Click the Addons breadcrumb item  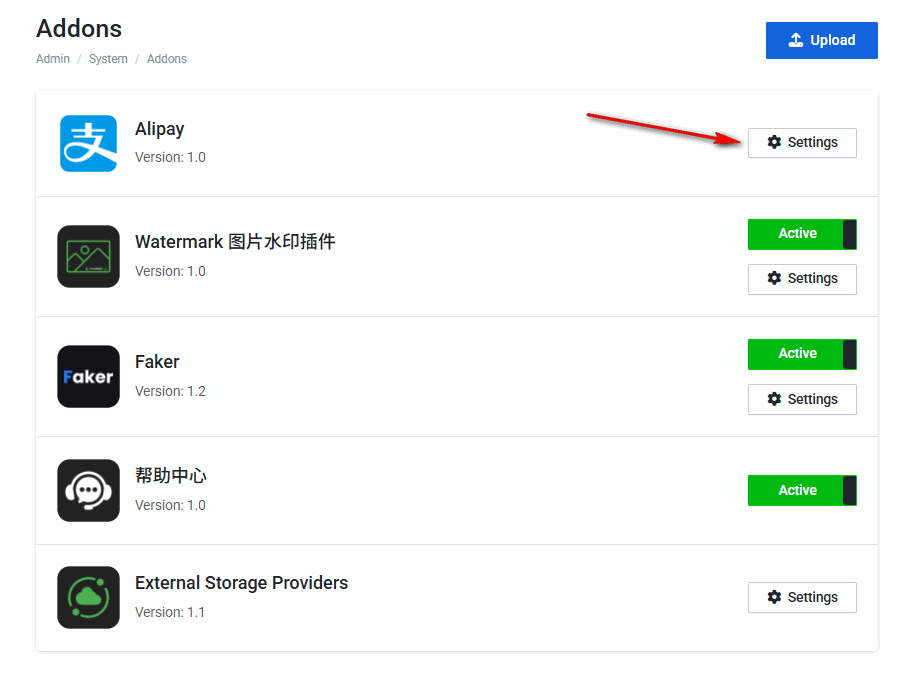(x=167, y=59)
